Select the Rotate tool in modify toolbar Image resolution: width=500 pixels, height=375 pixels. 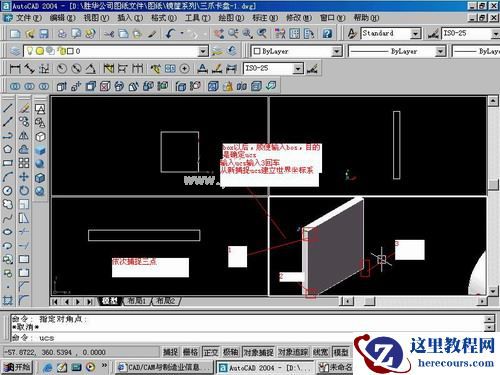(x=24, y=191)
